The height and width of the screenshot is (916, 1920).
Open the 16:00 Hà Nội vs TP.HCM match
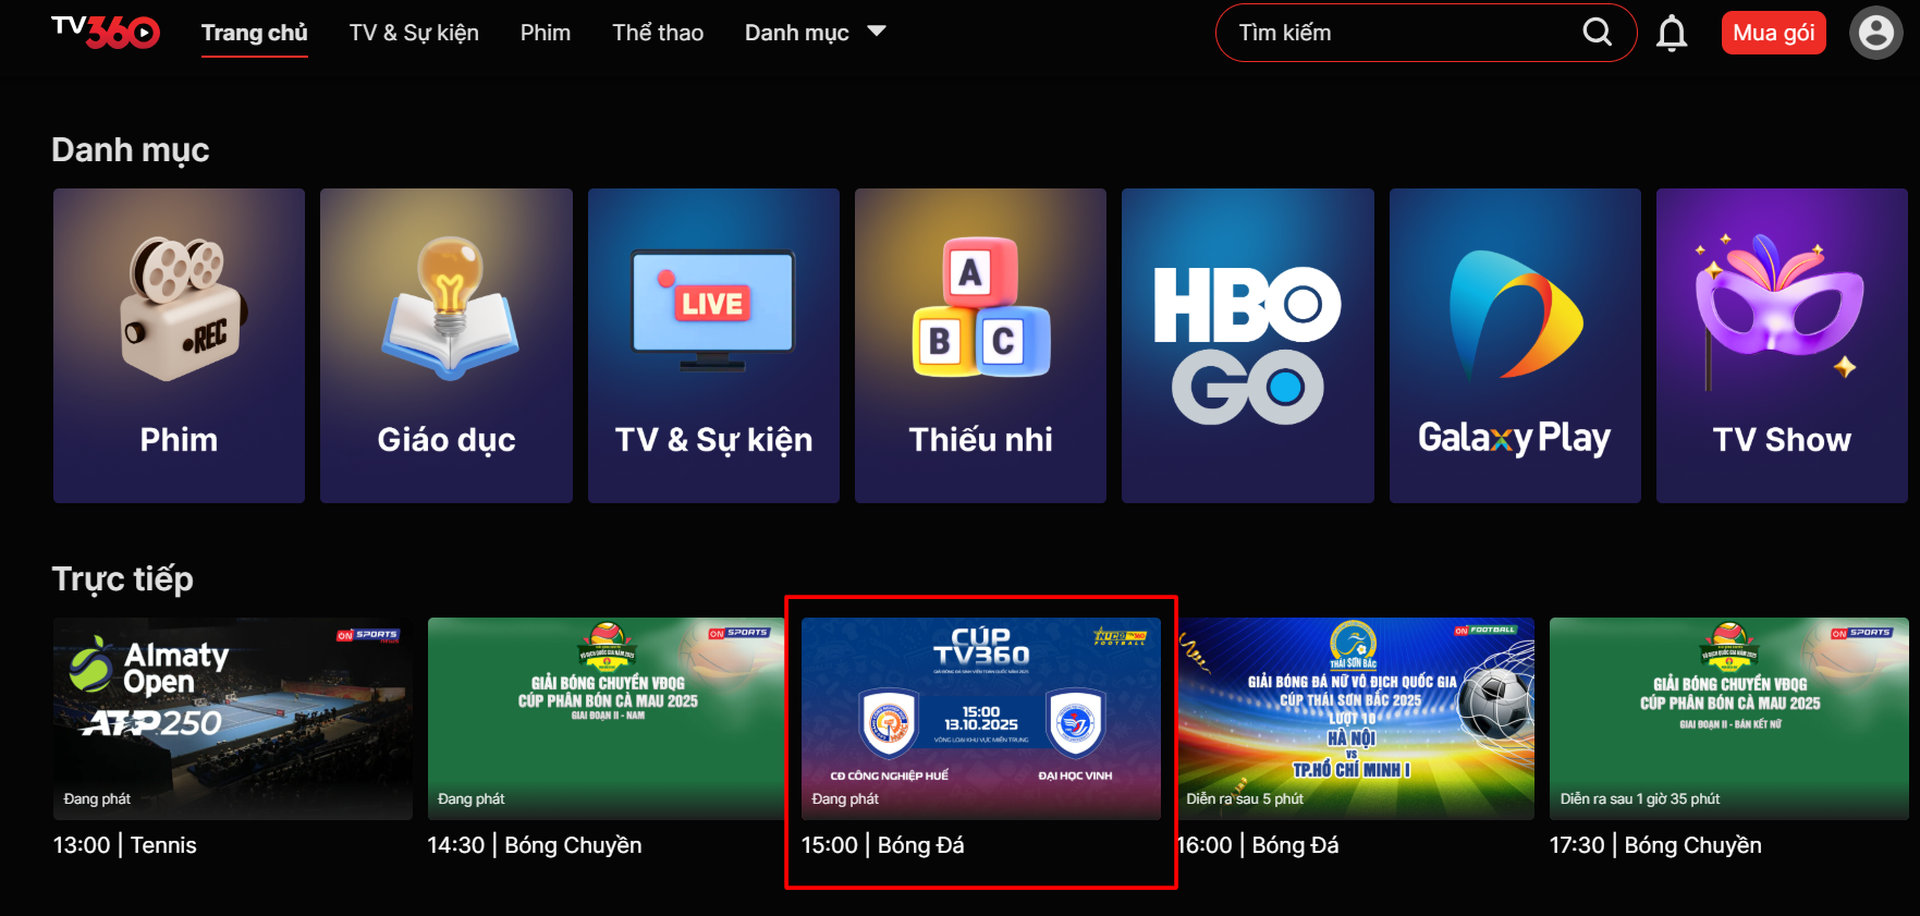click(1355, 718)
